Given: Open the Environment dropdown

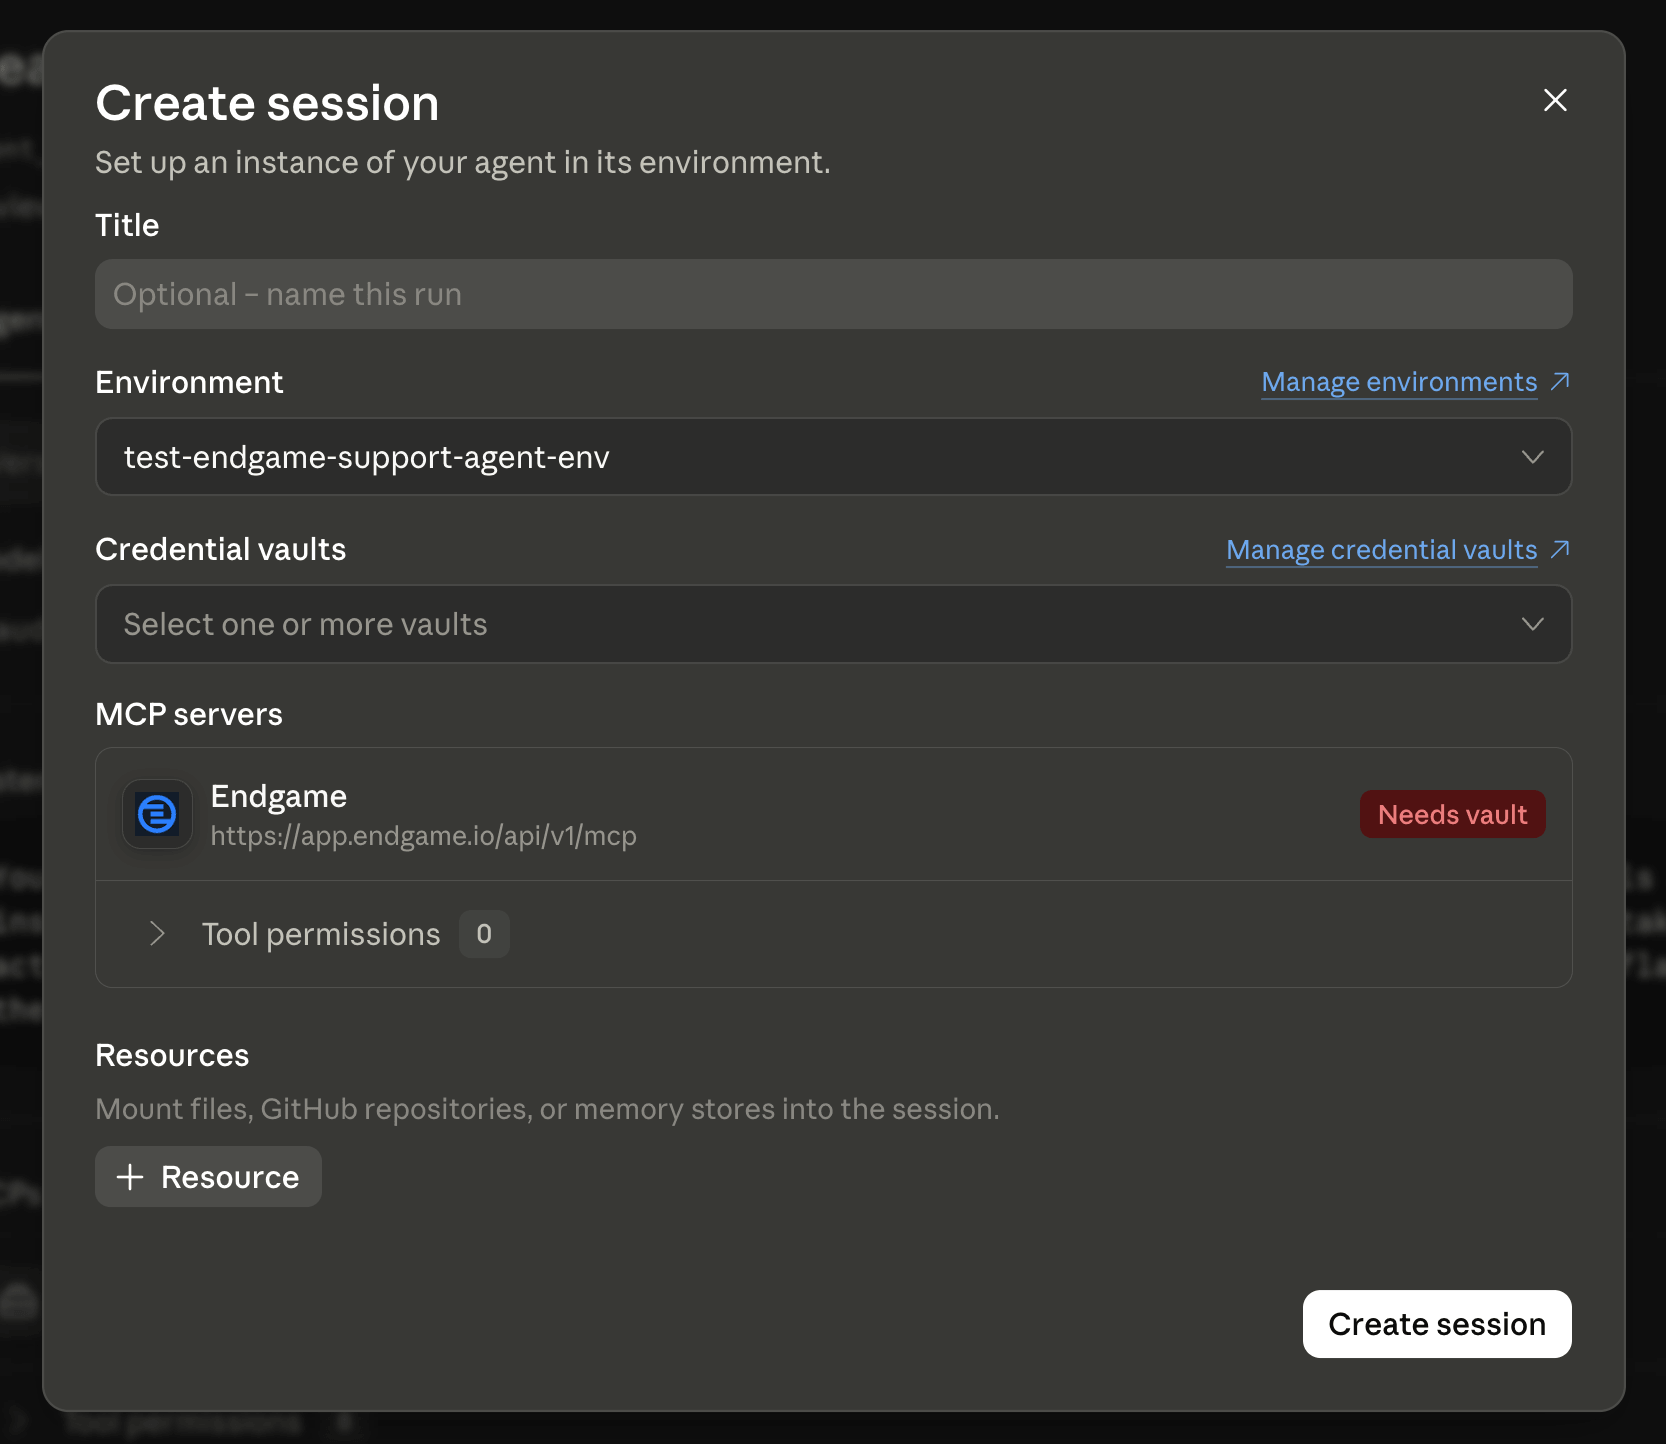Looking at the screenshot, I should (833, 457).
